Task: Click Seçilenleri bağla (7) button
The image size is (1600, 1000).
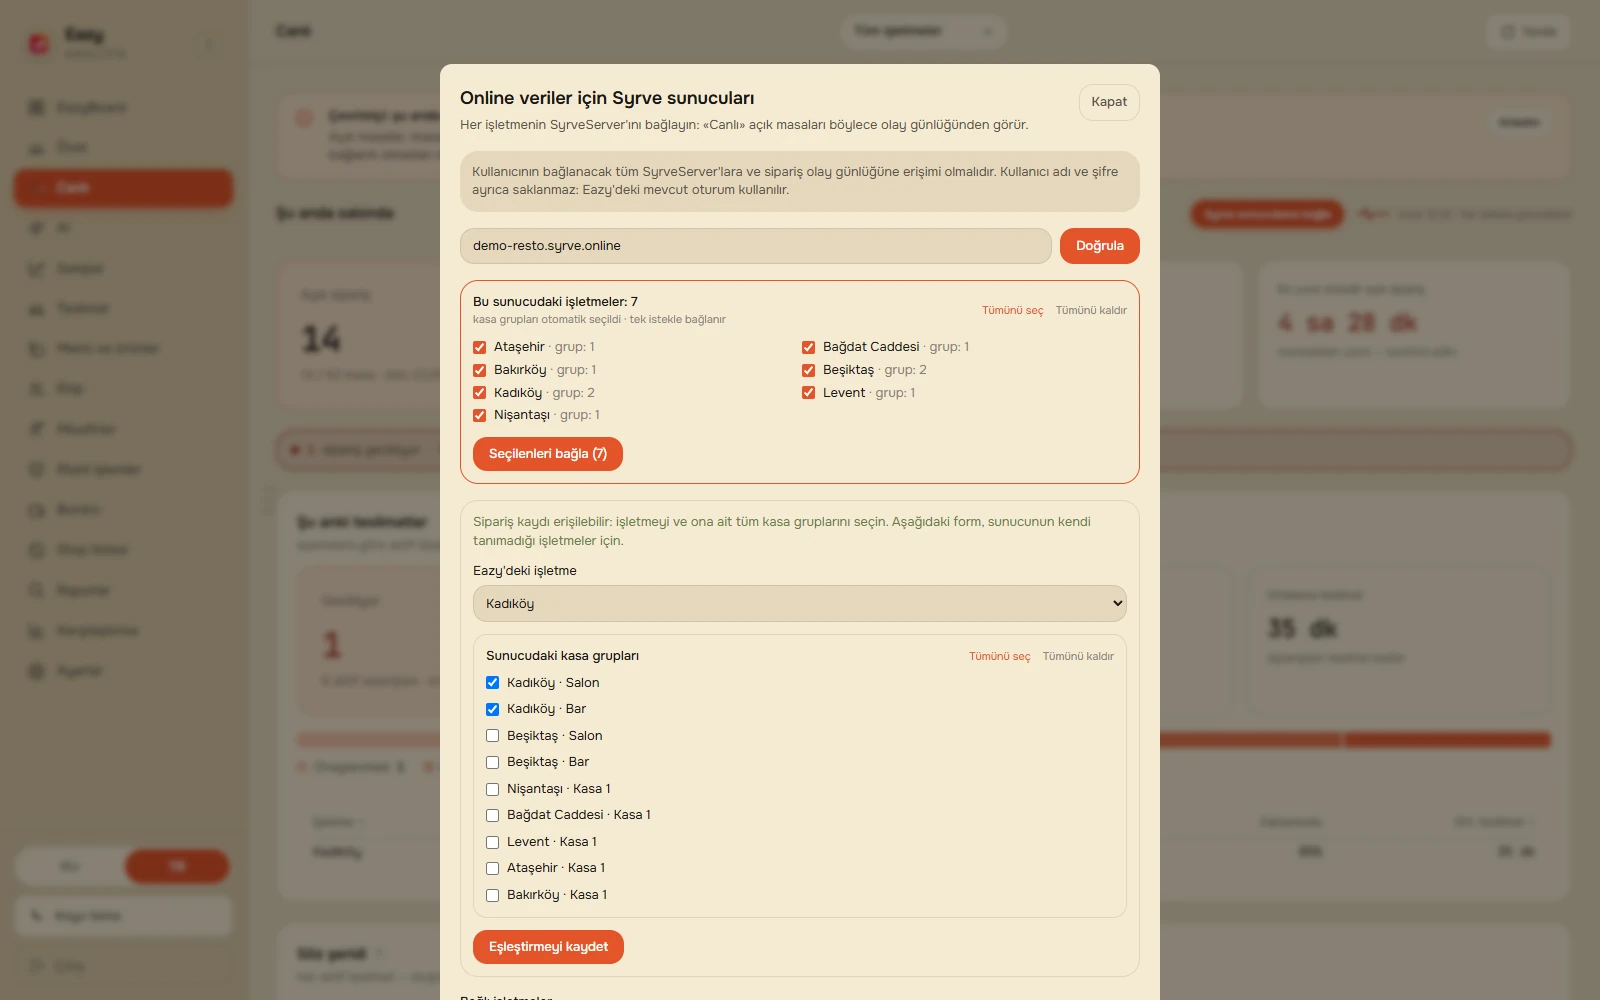Action: click(x=548, y=454)
